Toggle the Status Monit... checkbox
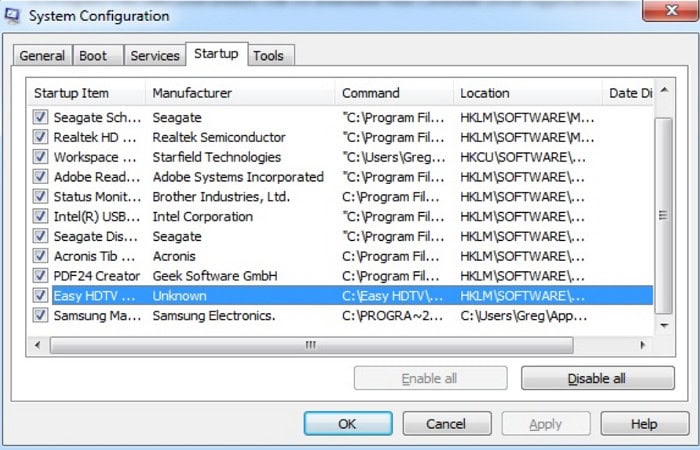The height and width of the screenshot is (450, 700). coord(40,196)
